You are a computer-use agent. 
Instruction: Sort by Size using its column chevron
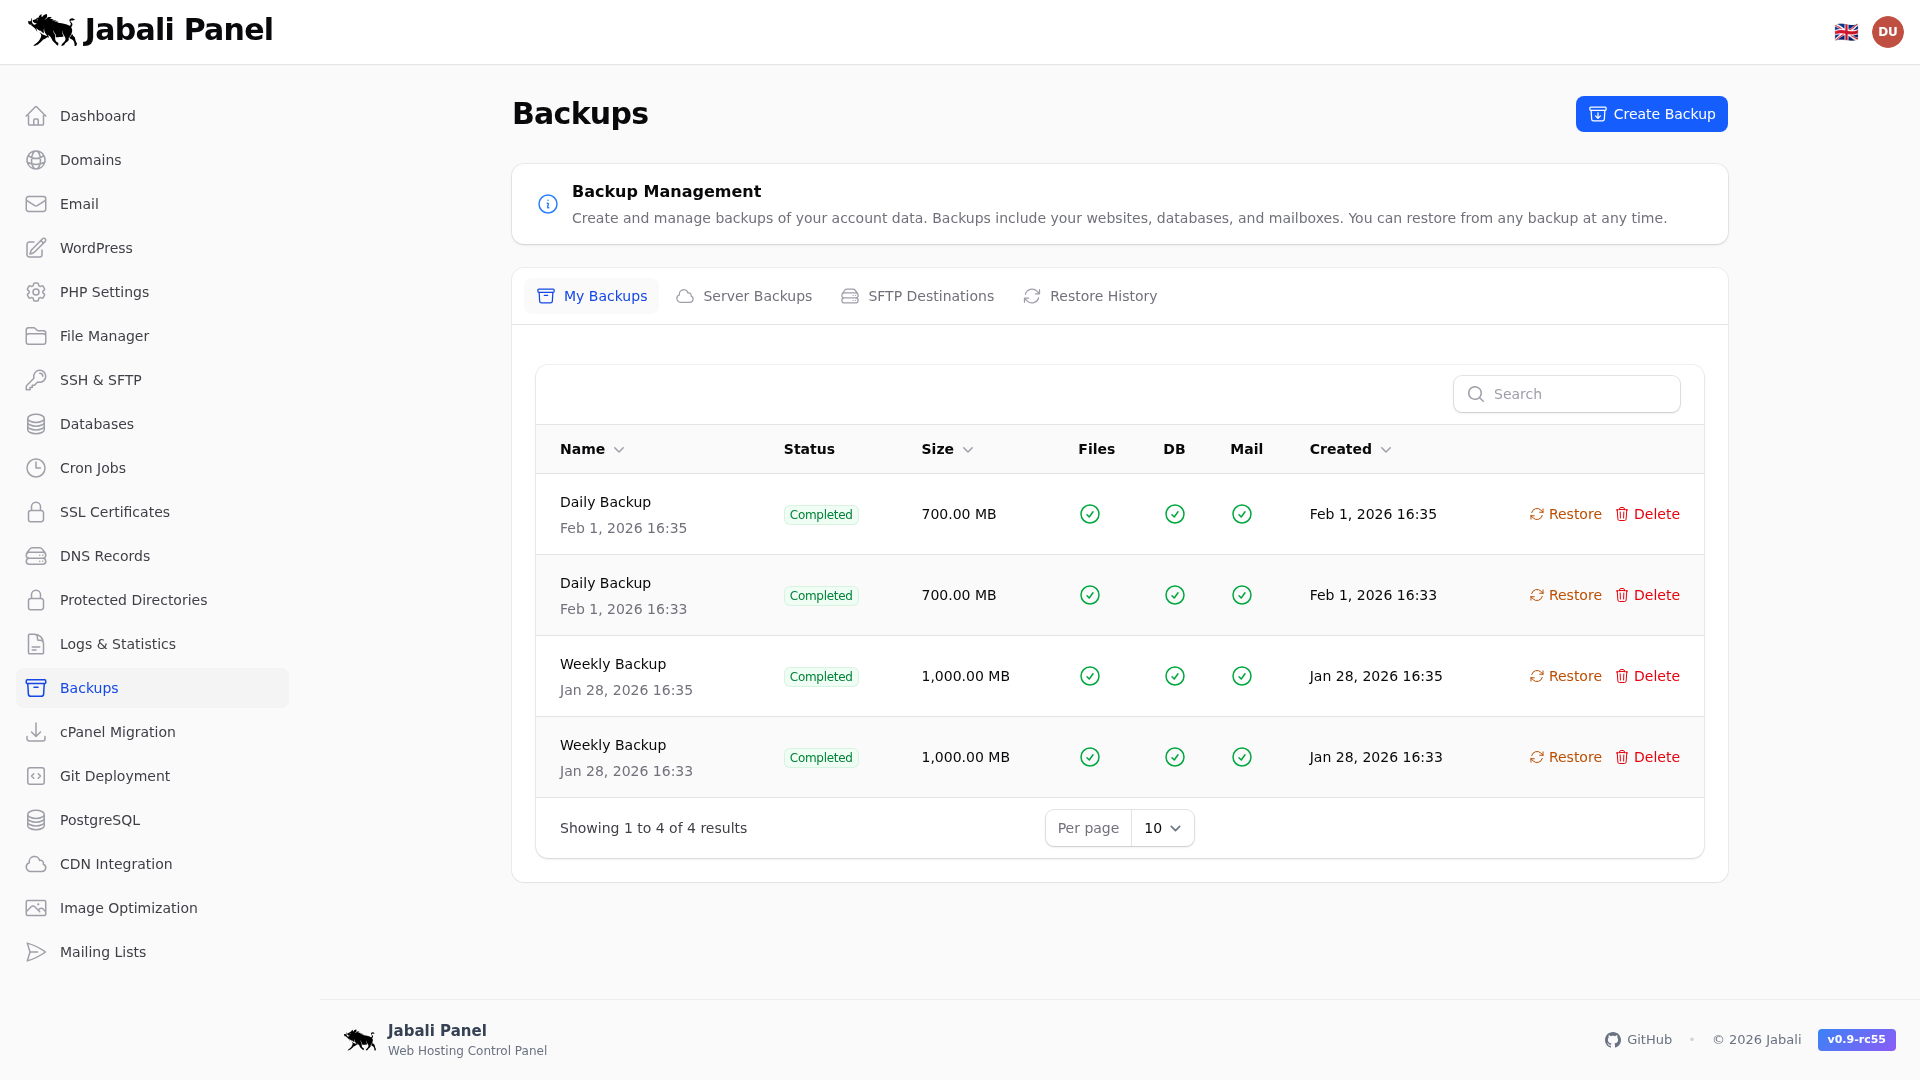(968, 450)
